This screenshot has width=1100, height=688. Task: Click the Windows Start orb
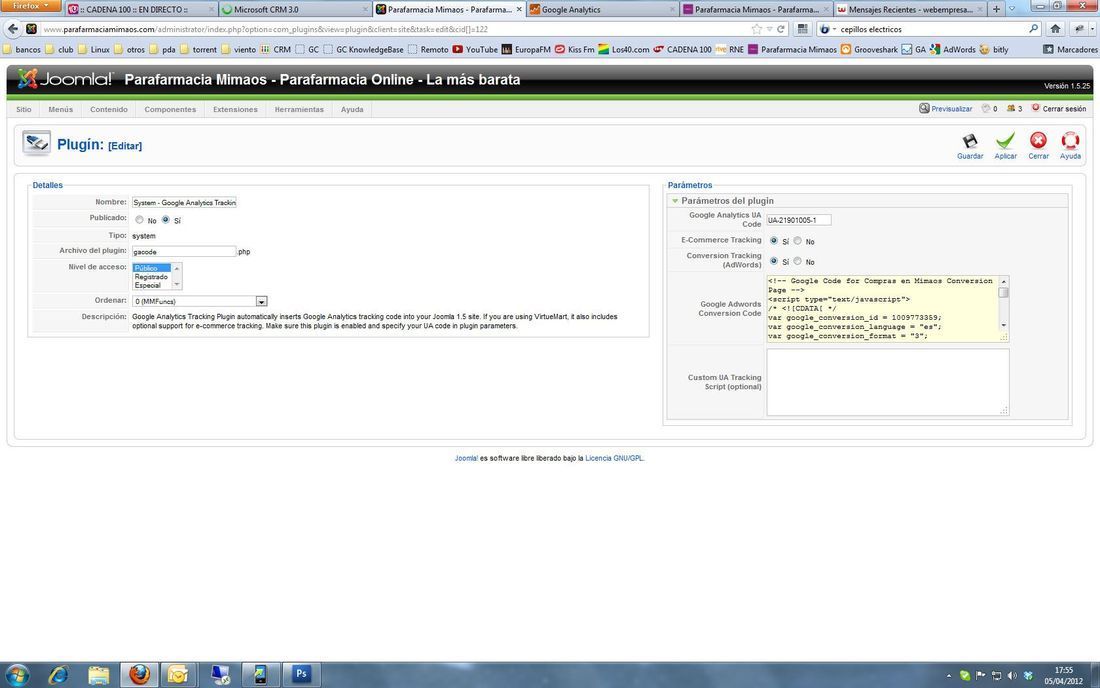coord(16,675)
